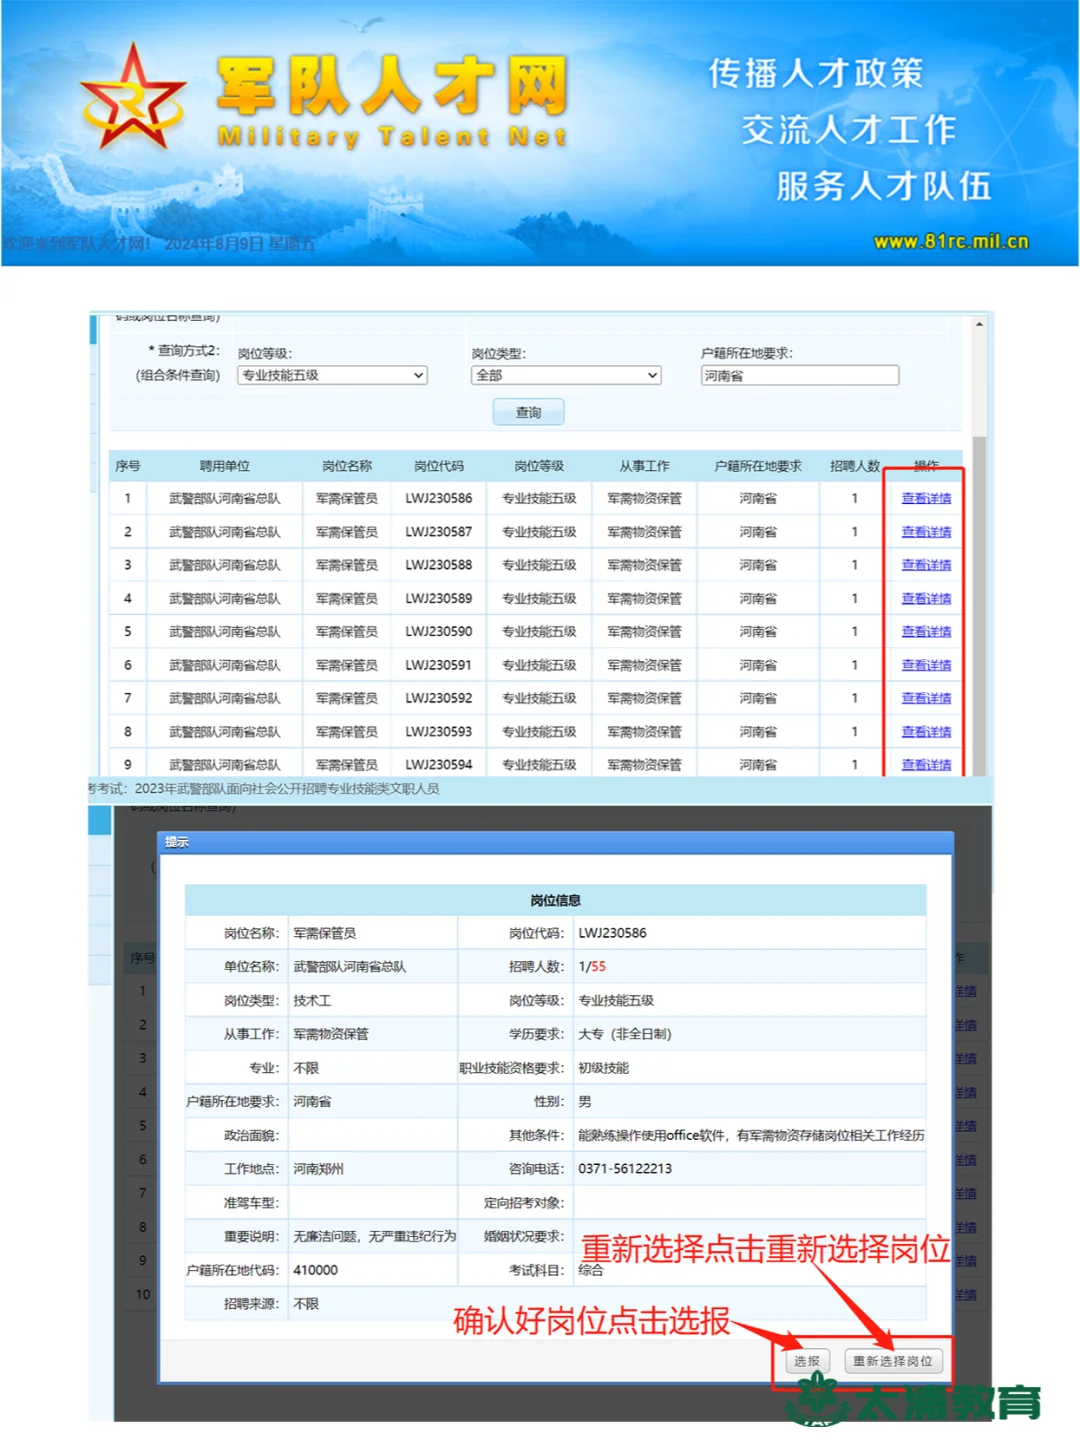Click the 序号 column header
This screenshot has height=1440, width=1080.
click(127, 466)
